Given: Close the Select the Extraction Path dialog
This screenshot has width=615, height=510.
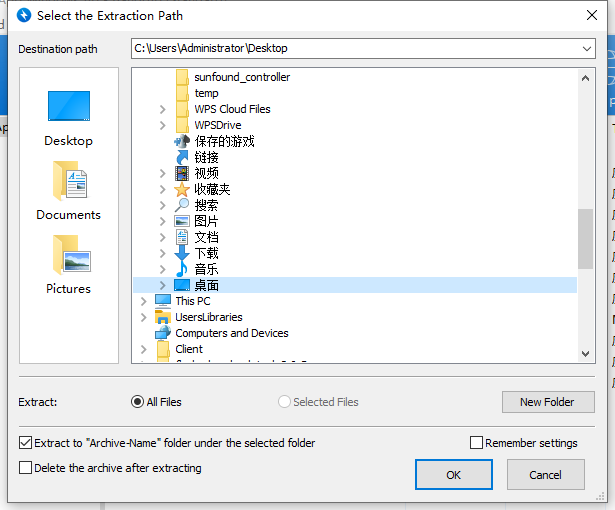Looking at the screenshot, I should pyautogui.click(x=592, y=15).
